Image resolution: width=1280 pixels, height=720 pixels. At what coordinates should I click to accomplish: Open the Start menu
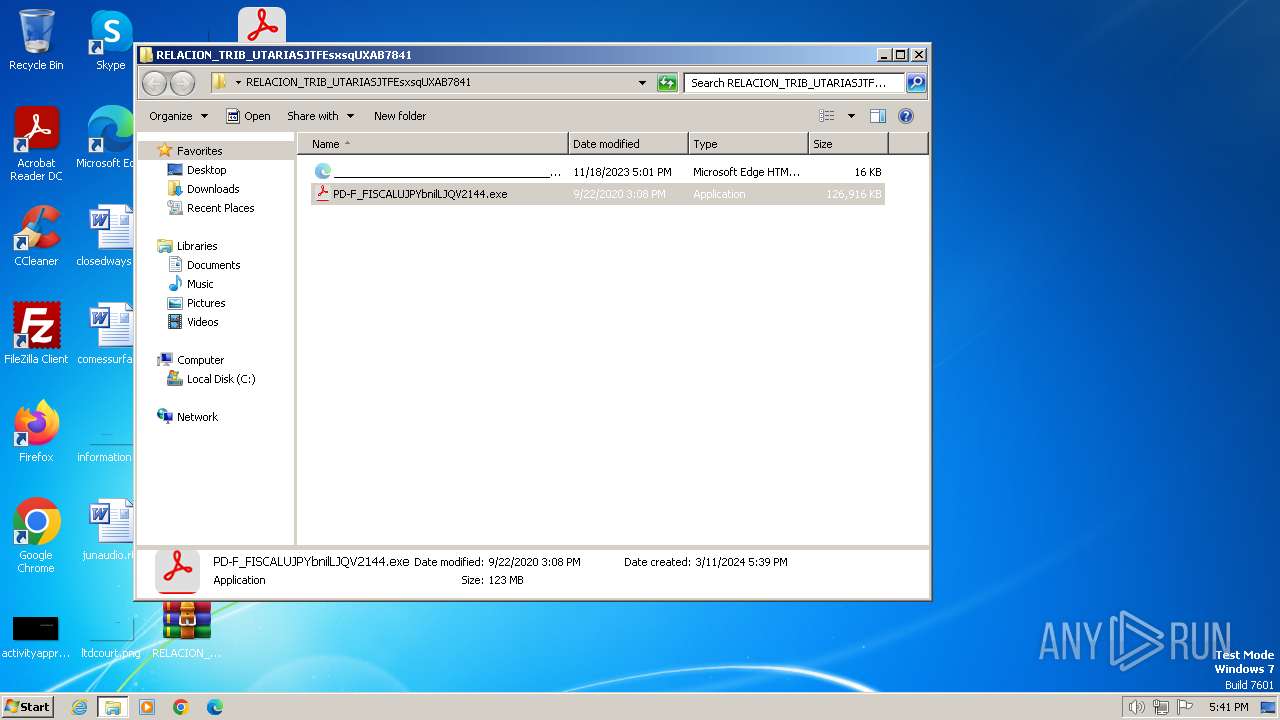[x=28, y=706]
